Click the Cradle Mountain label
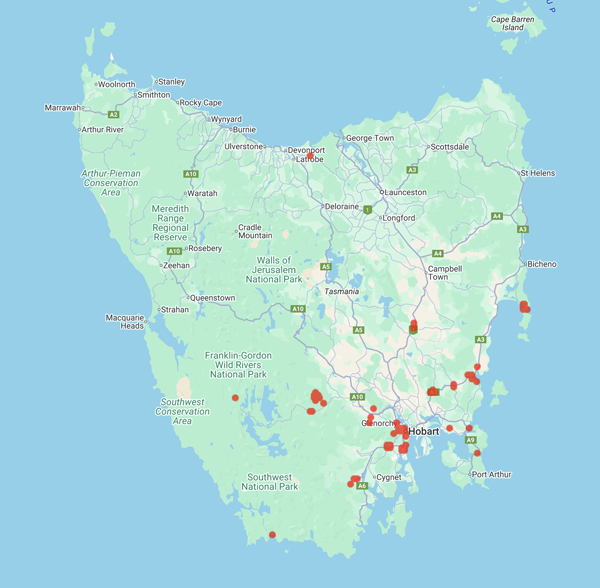Screen dimensions: 600x588 tap(254, 231)
